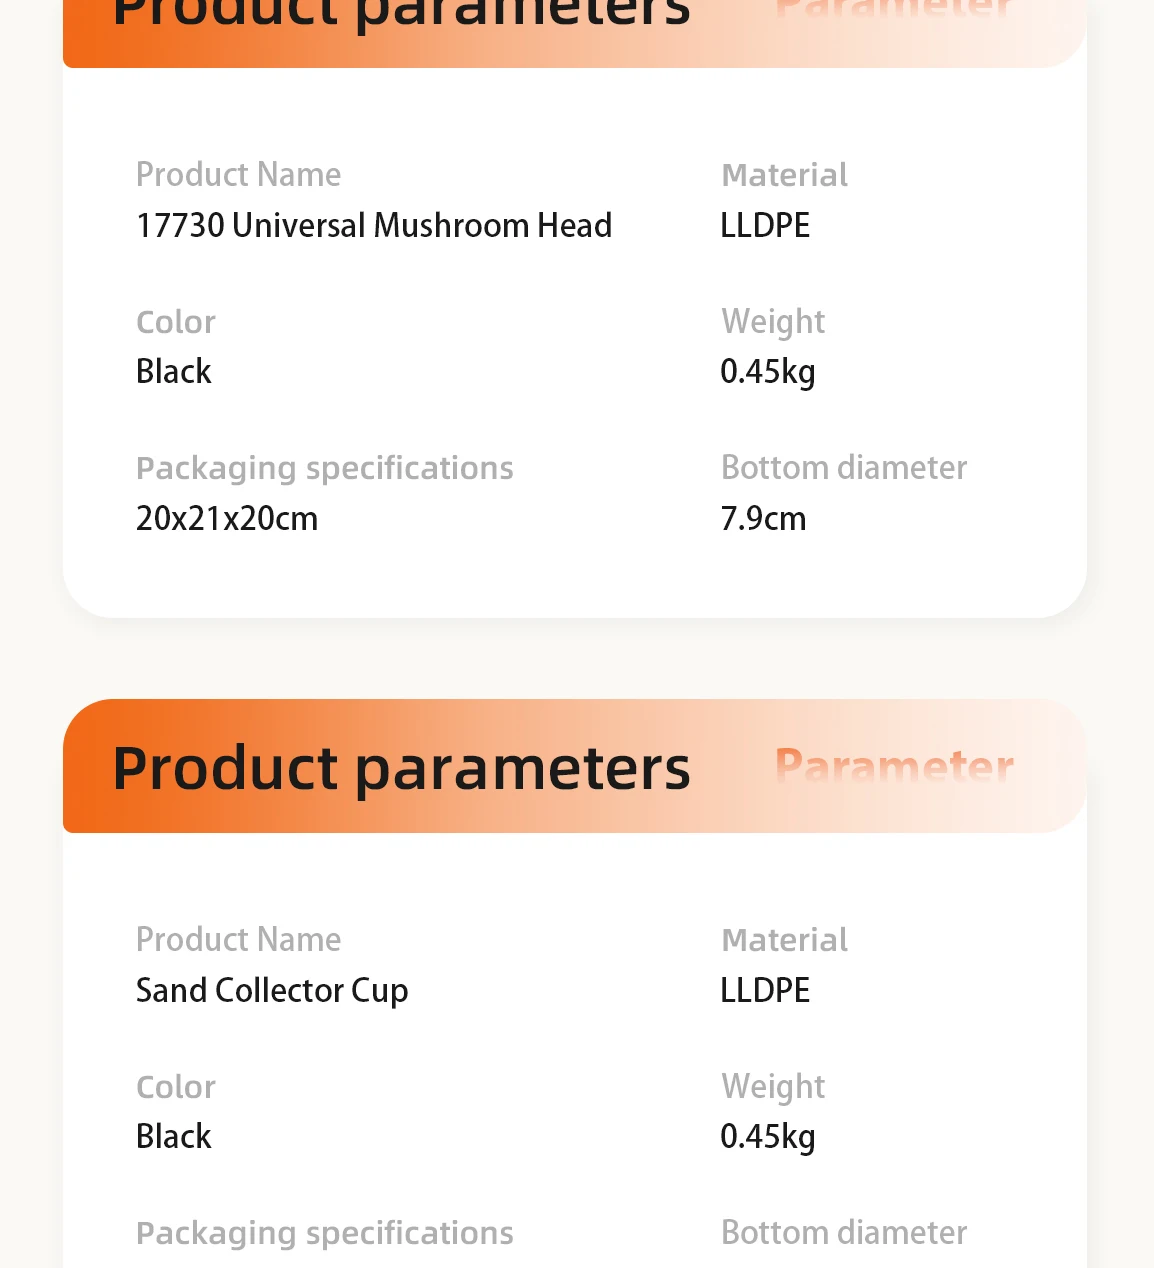Click Packaging specifications label in second card
This screenshot has height=1268, width=1154.
point(325,1234)
